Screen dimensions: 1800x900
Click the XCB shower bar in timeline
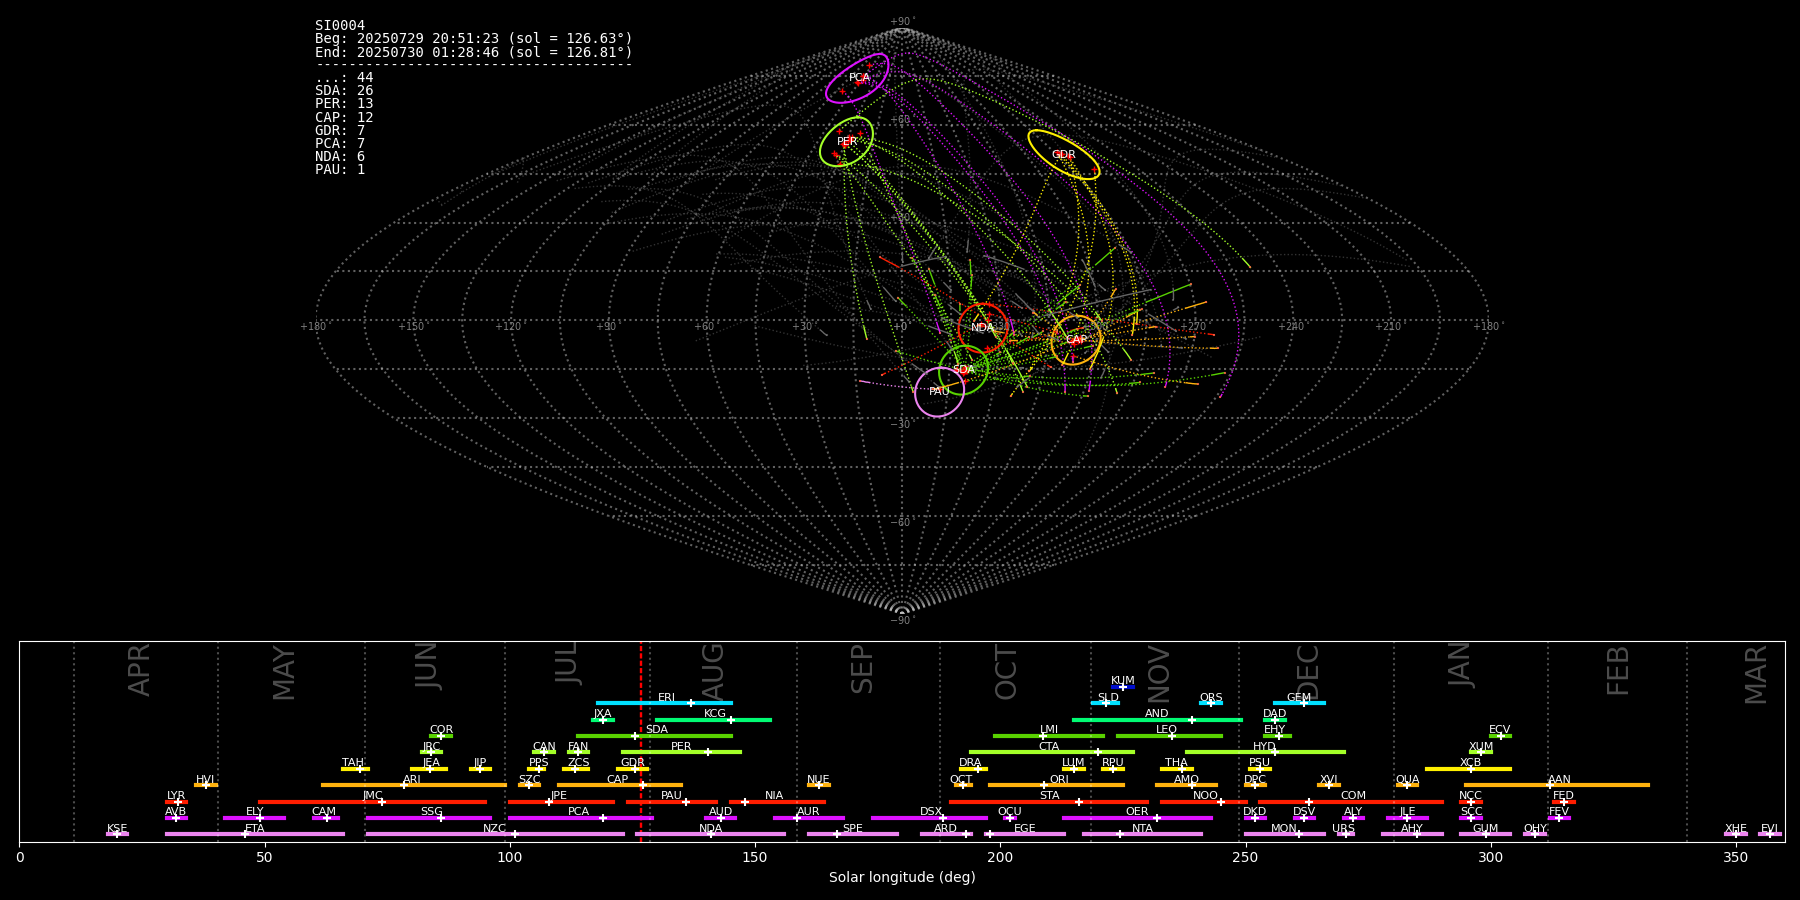pyautogui.click(x=1468, y=769)
